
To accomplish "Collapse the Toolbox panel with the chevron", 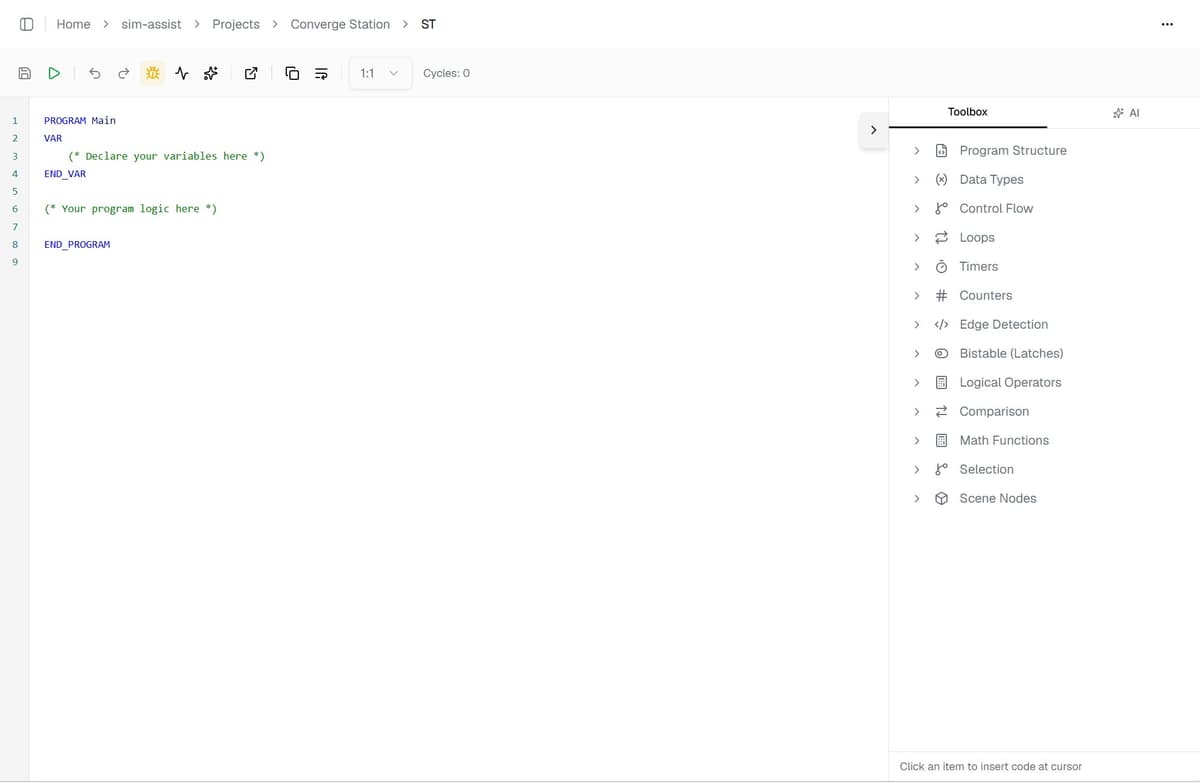I will pyautogui.click(x=873, y=130).
